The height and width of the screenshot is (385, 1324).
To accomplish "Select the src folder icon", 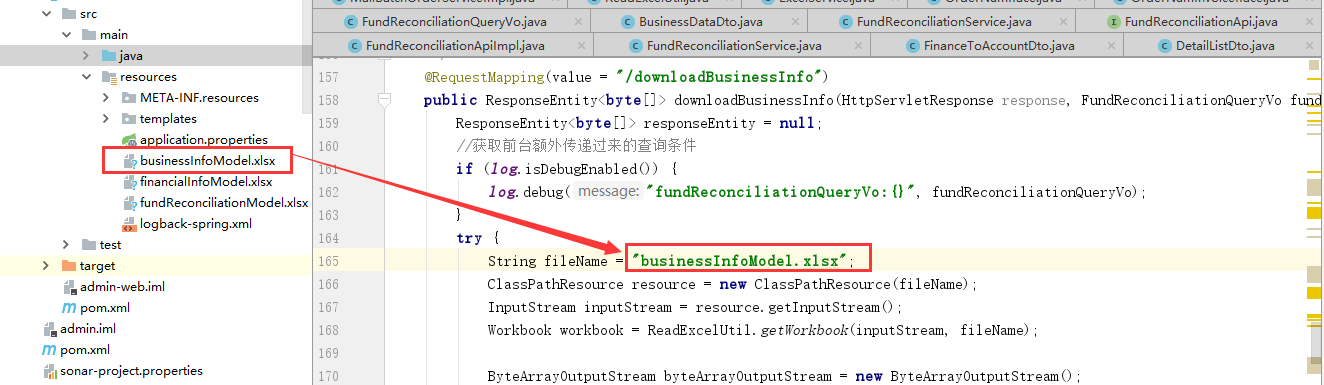I will [x=69, y=14].
